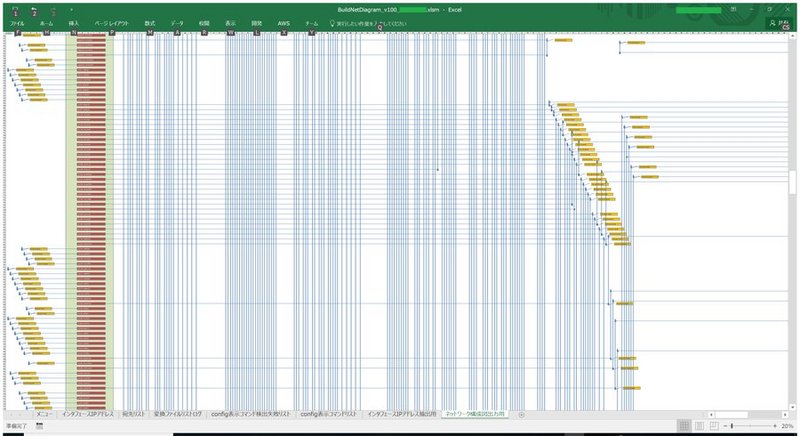Open the 開発 ribbon tab
This screenshot has width=800, height=436.
click(257, 23)
